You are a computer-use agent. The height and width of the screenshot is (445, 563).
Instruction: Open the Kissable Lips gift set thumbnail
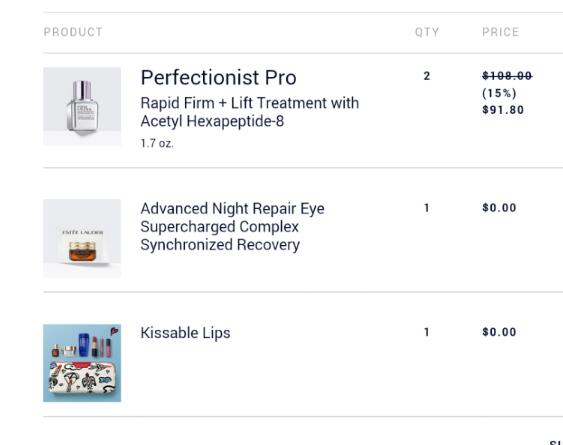pos(82,363)
